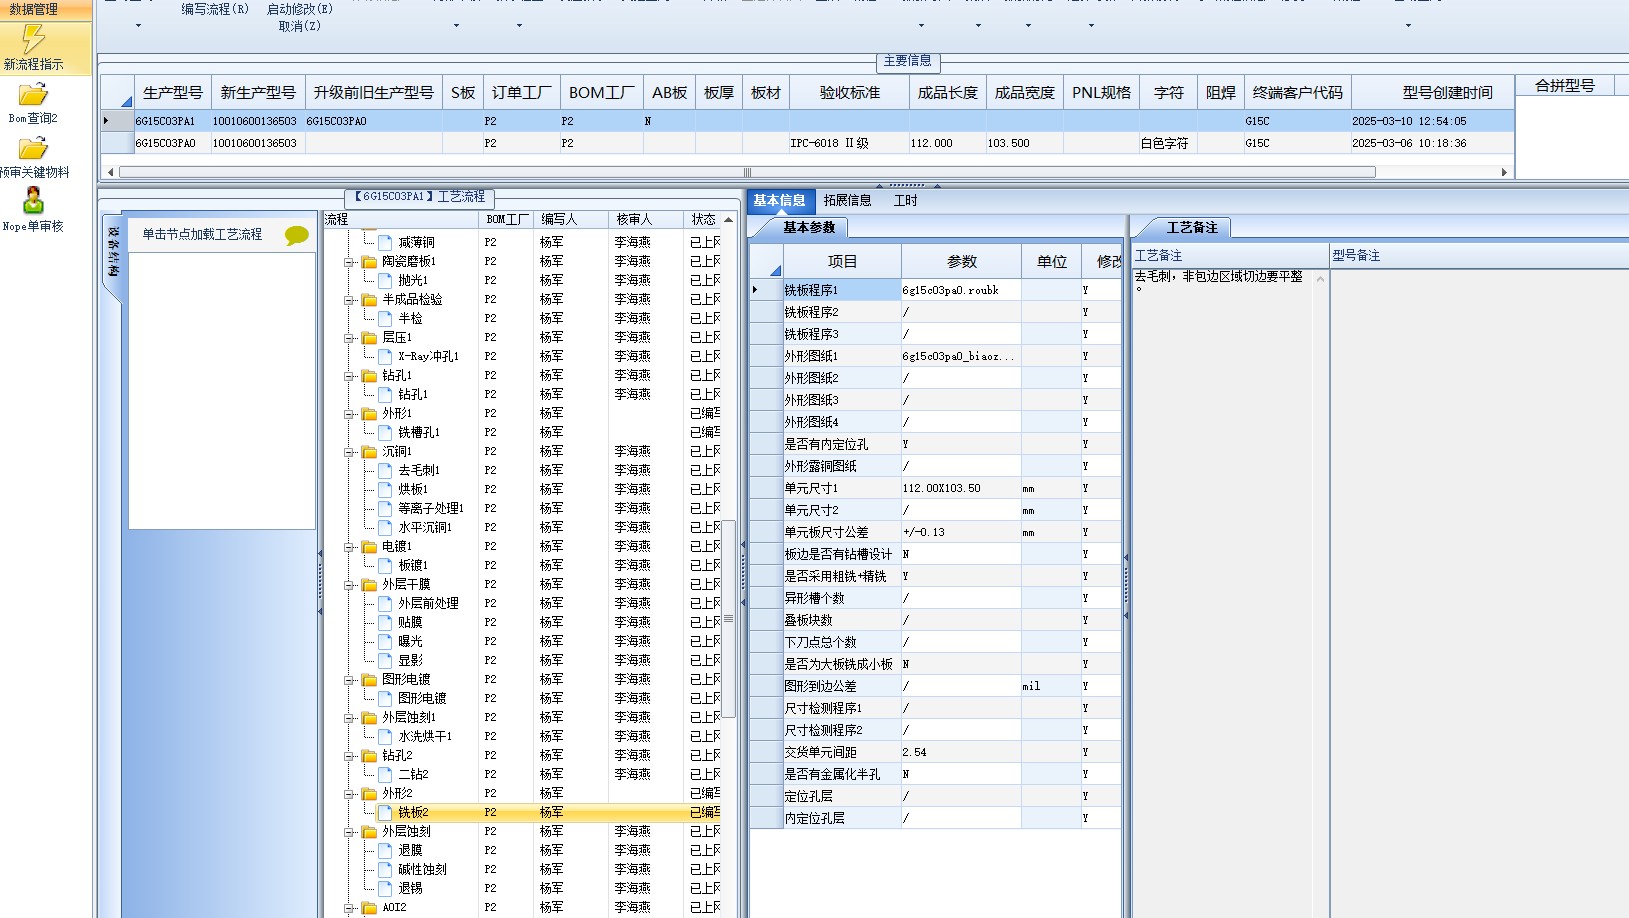Image resolution: width=1629 pixels, height=918 pixels.
Task: Click the process tree vertical scrollbar thumb
Action: 729,620
